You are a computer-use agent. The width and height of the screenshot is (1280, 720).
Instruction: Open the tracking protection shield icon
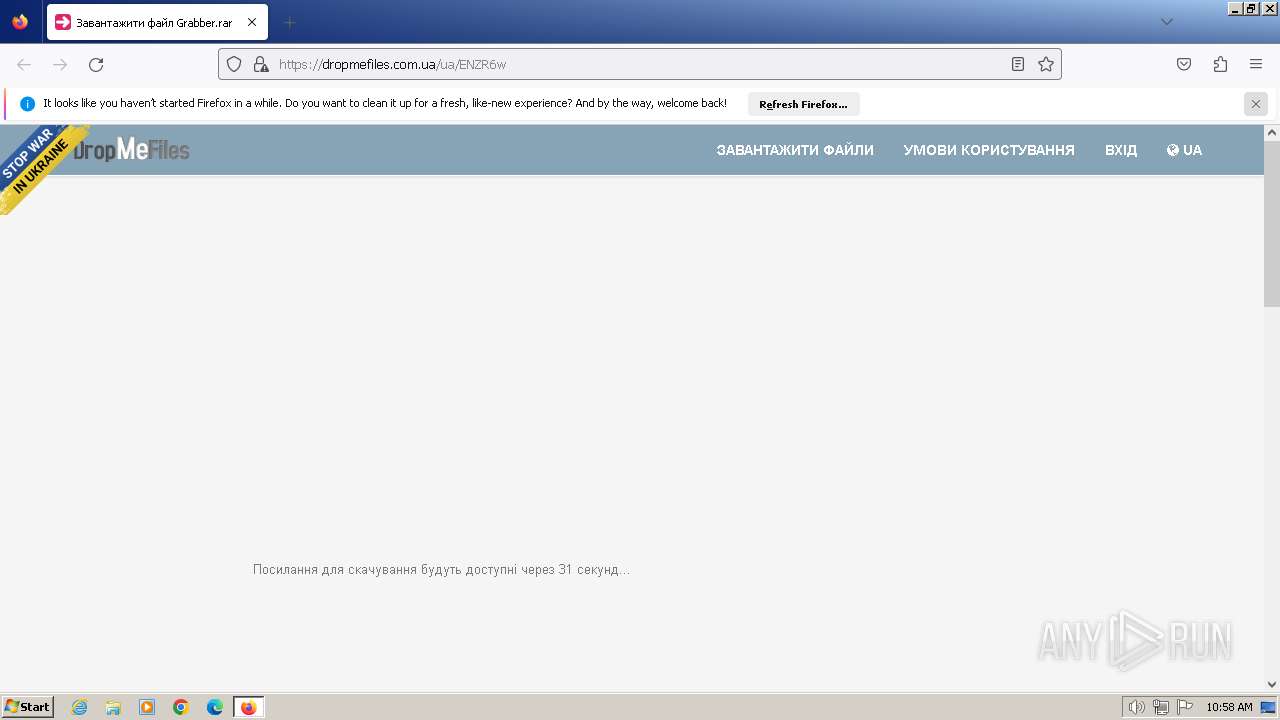(234, 64)
